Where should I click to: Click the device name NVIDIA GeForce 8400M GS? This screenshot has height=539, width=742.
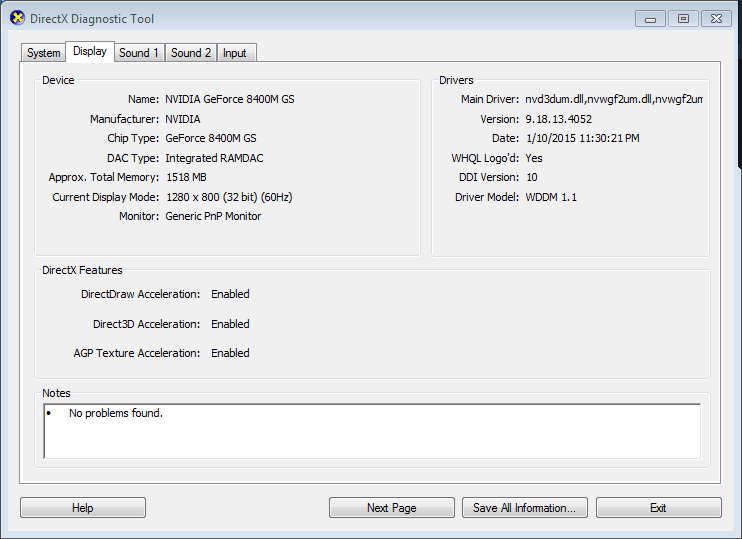229,99
